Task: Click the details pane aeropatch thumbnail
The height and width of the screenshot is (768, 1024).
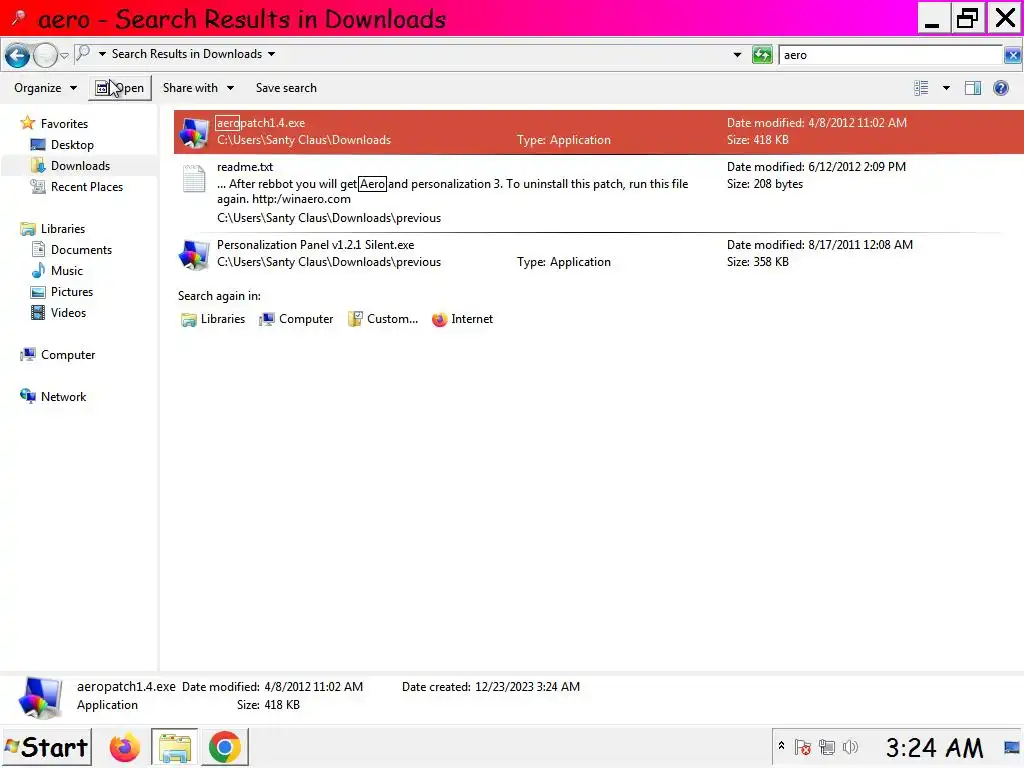Action: pyautogui.click(x=40, y=696)
